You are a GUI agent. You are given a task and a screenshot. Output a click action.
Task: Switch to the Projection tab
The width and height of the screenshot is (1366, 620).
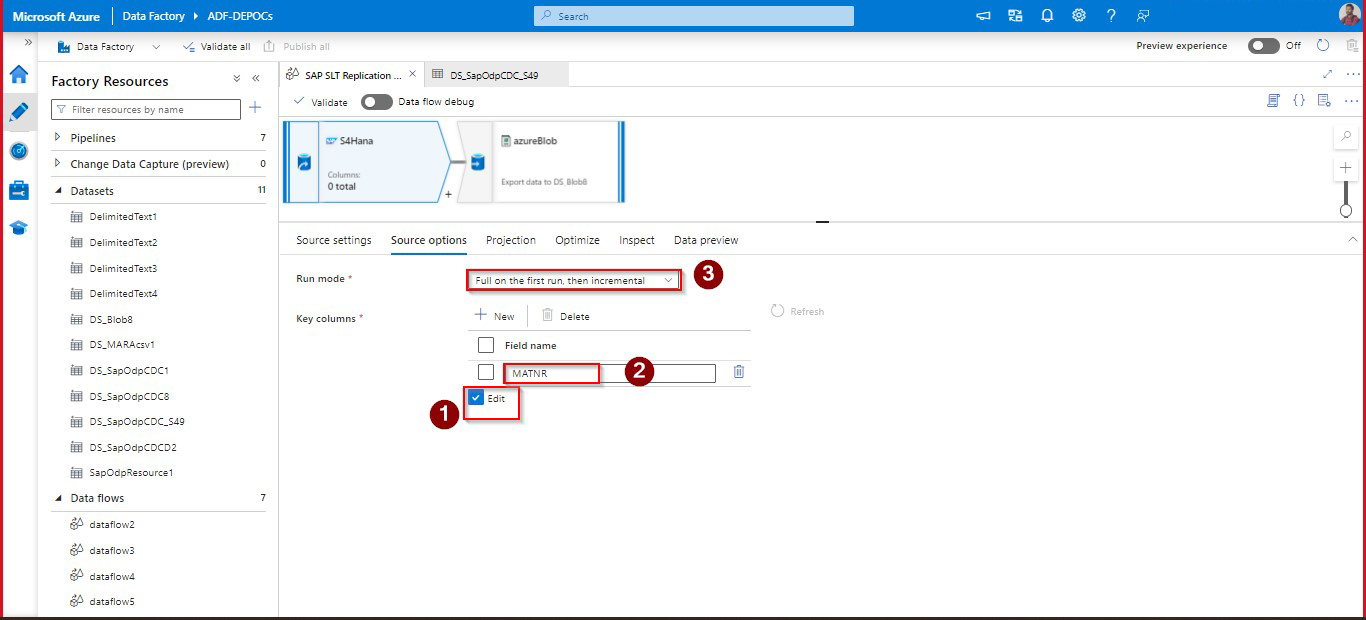(510, 240)
